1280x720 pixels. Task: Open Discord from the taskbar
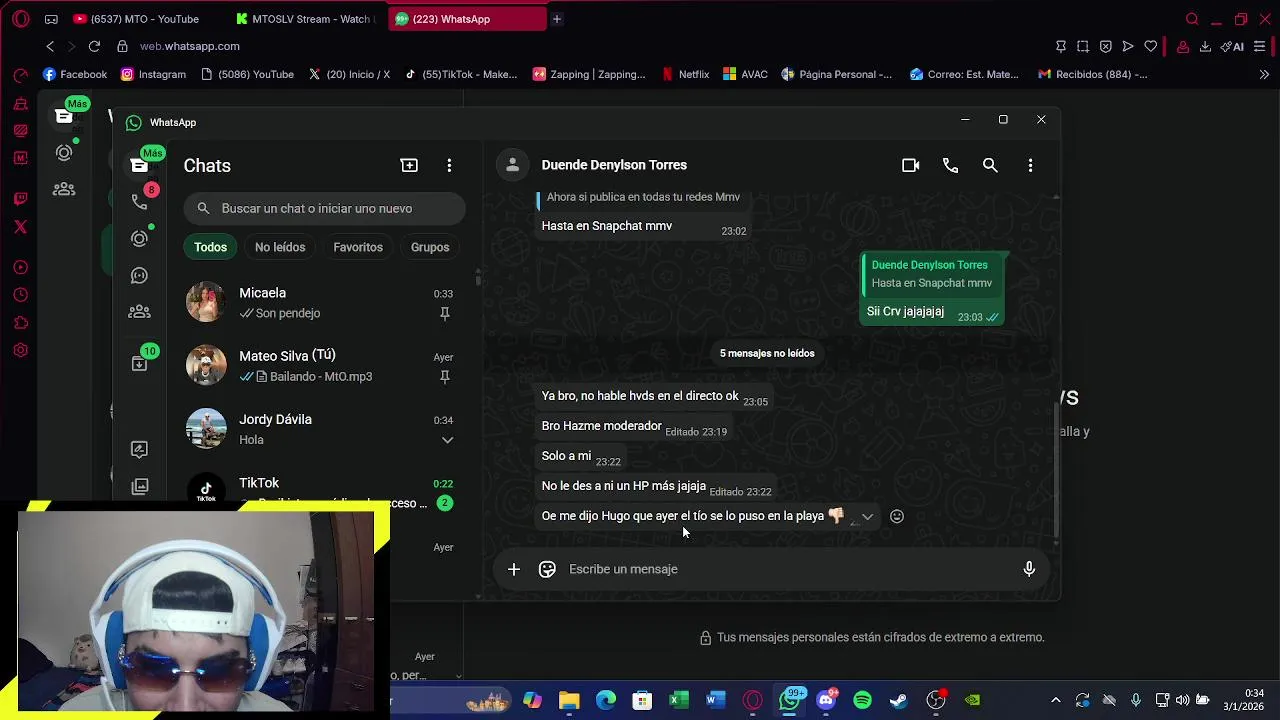pos(826,700)
